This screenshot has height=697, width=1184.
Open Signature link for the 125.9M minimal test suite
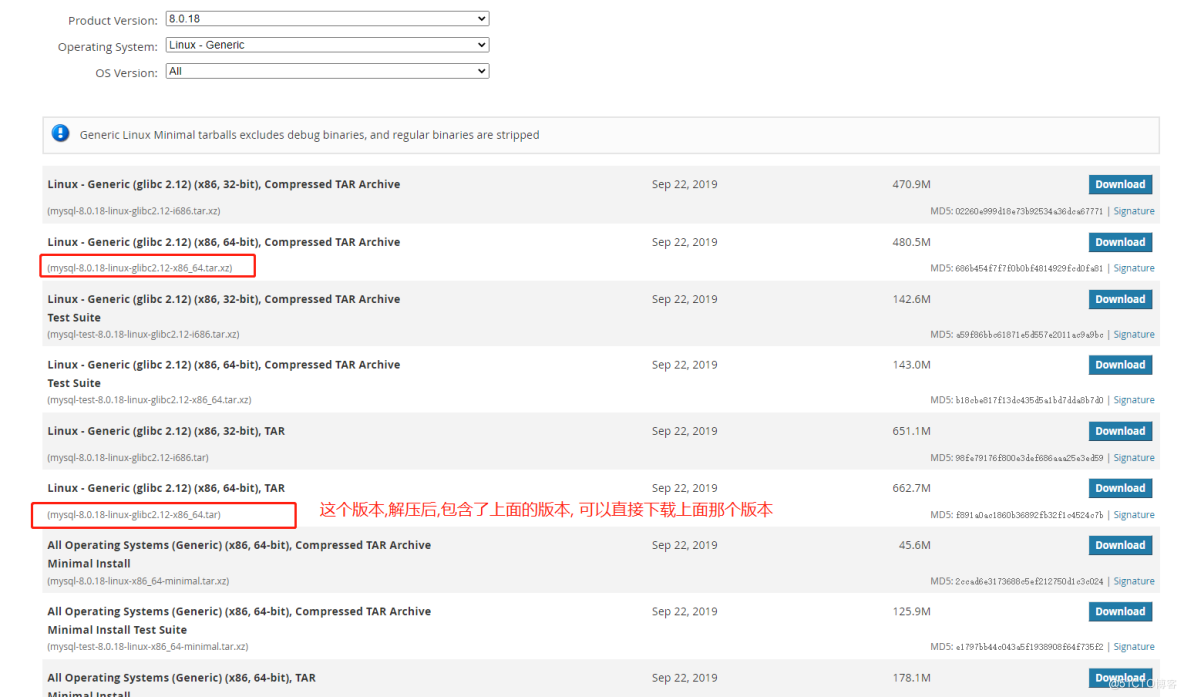[1133, 647]
